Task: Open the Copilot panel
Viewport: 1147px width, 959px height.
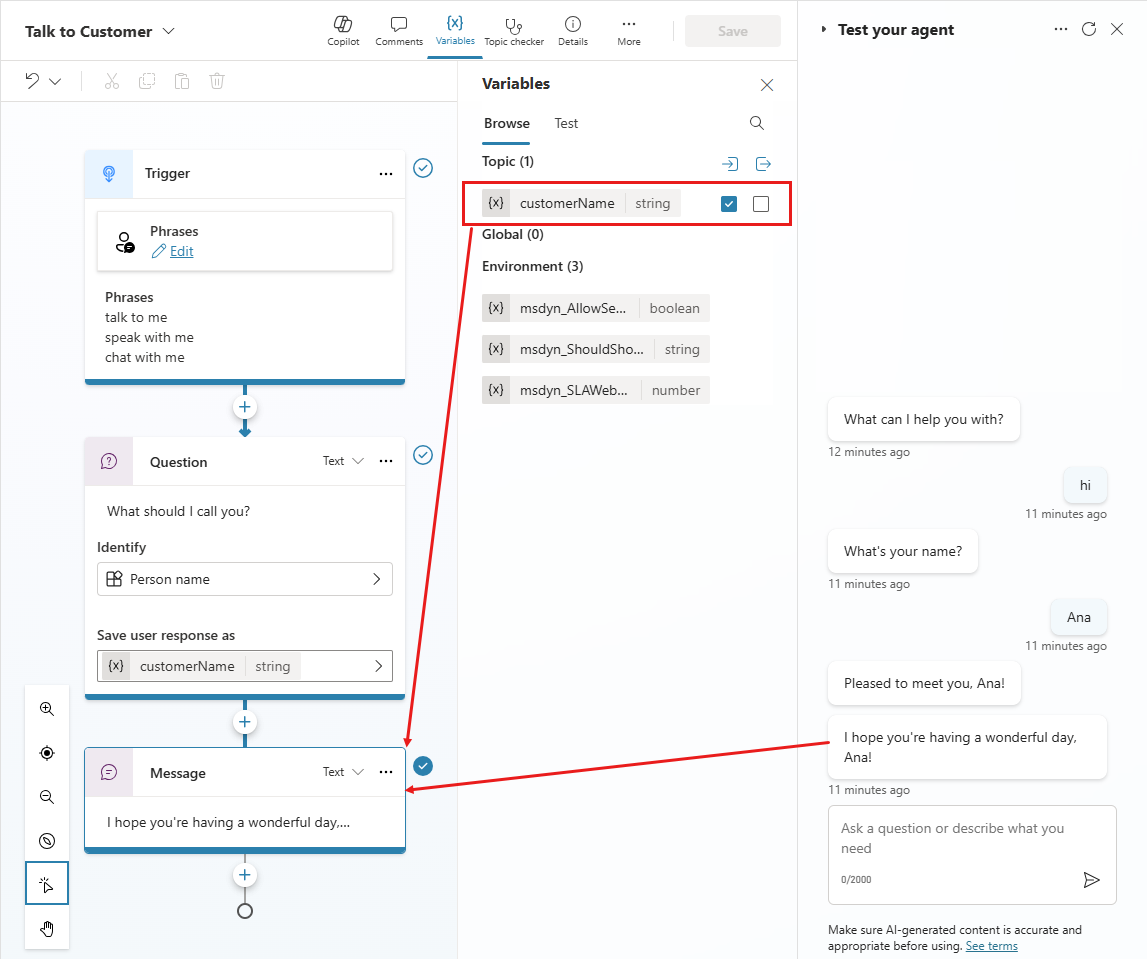Action: tap(343, 31)
